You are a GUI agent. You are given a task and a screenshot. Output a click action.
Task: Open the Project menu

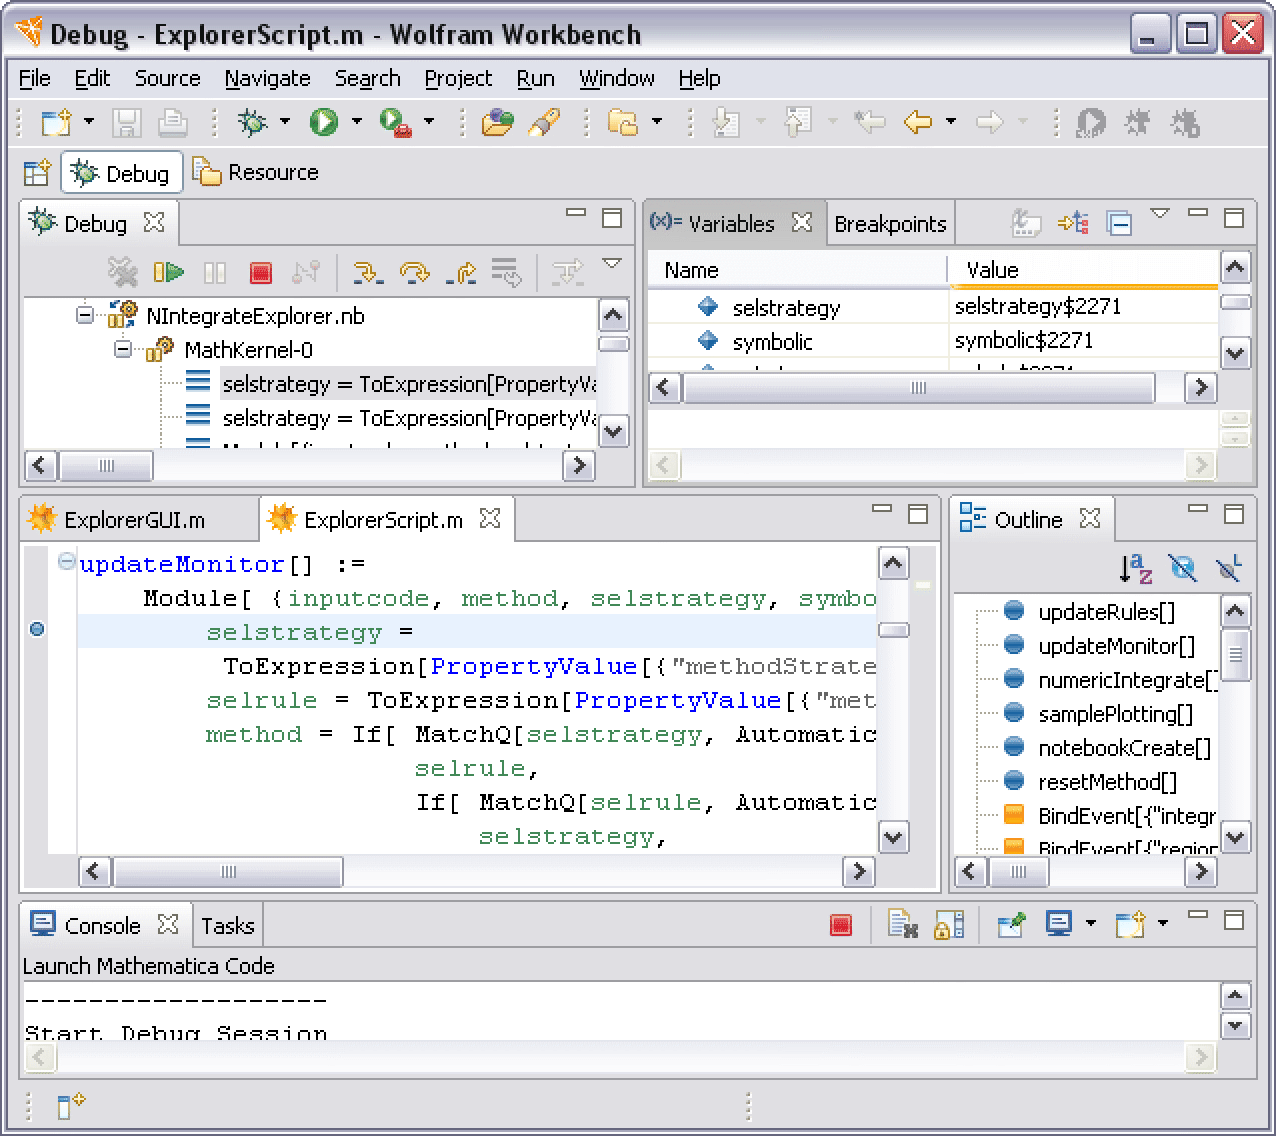click(458, 78)
